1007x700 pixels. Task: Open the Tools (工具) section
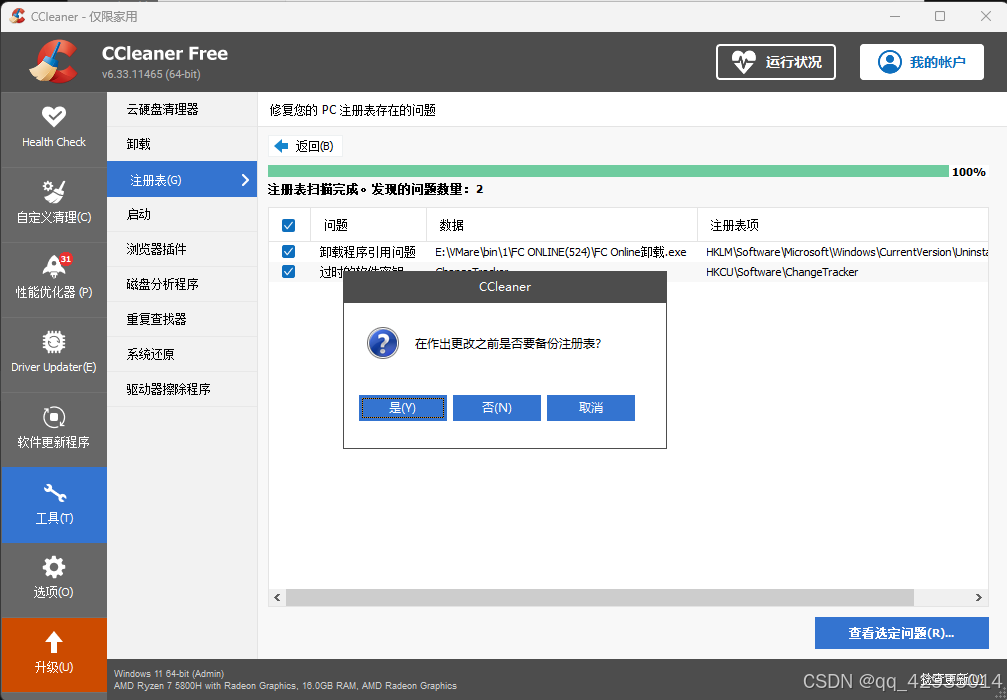coord(54,505)
